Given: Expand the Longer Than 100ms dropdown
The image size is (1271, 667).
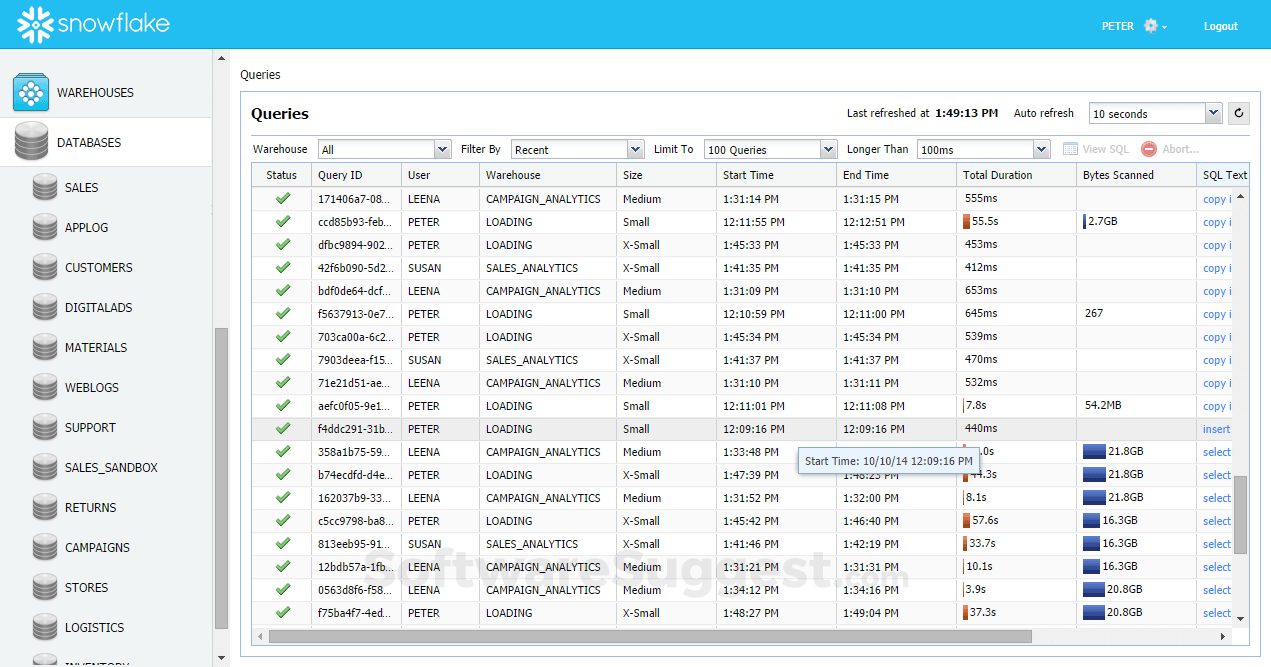Looking at the screenshot, I should coord(1041,149).
